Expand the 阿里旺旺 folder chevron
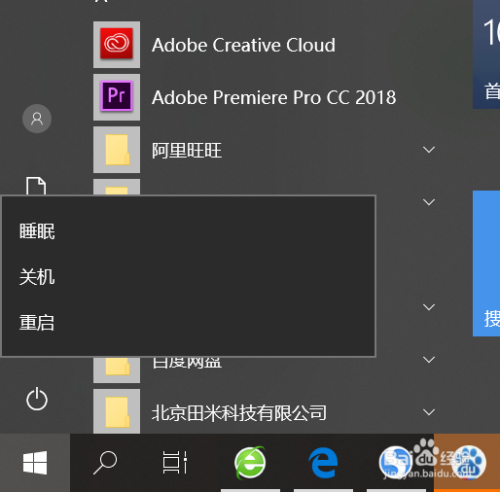Image resolution: width=500 pixels, height=492 pixels. [429, 150]
